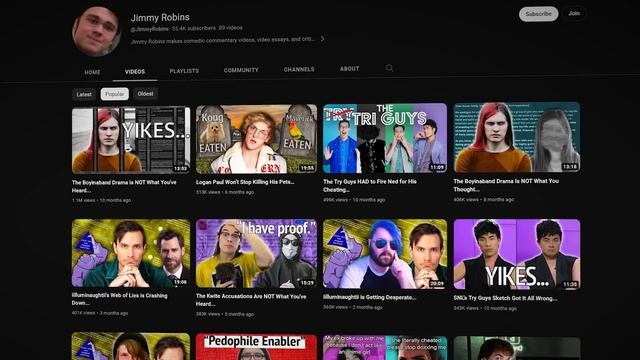Click title 'Illuminaughtii's Web of Lies Is Crashing Down...'
The width and height of the screenshot is (640, 360).
(120, 299)
